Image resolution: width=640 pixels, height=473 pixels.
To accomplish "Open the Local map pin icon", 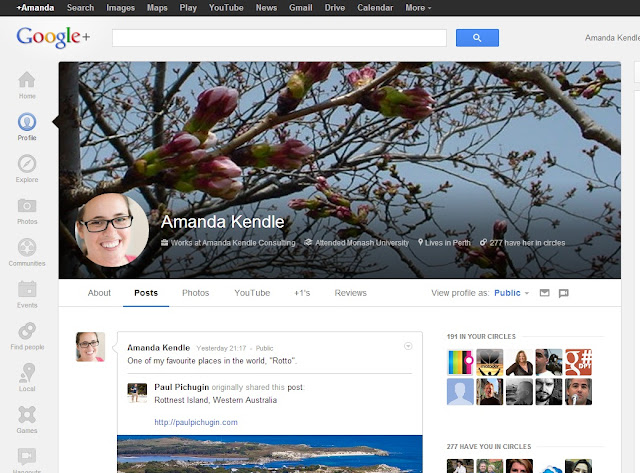I will (27, 372).
